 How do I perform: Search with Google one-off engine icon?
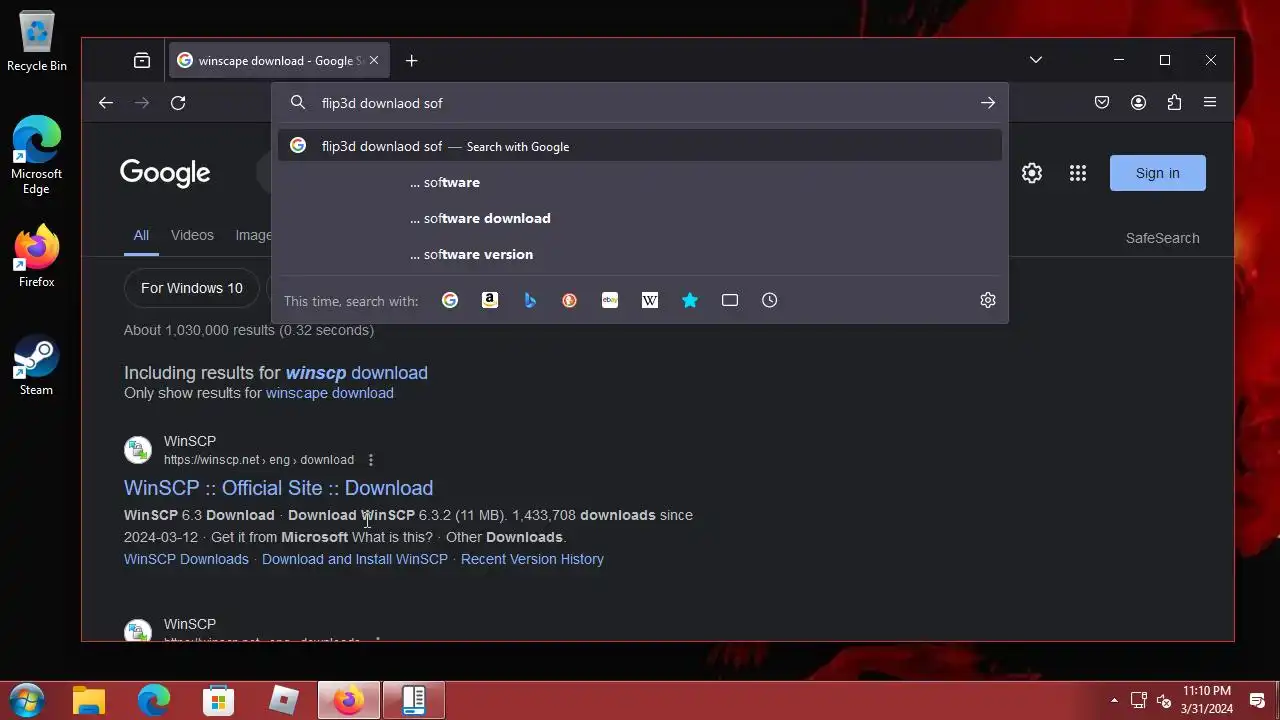(450, 300)
